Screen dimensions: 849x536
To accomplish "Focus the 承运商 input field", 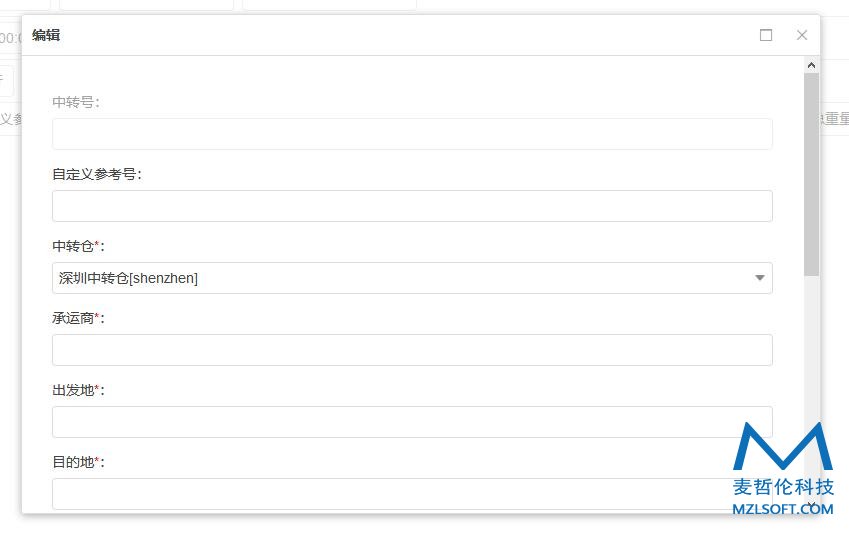I will [x=412, y=350].
